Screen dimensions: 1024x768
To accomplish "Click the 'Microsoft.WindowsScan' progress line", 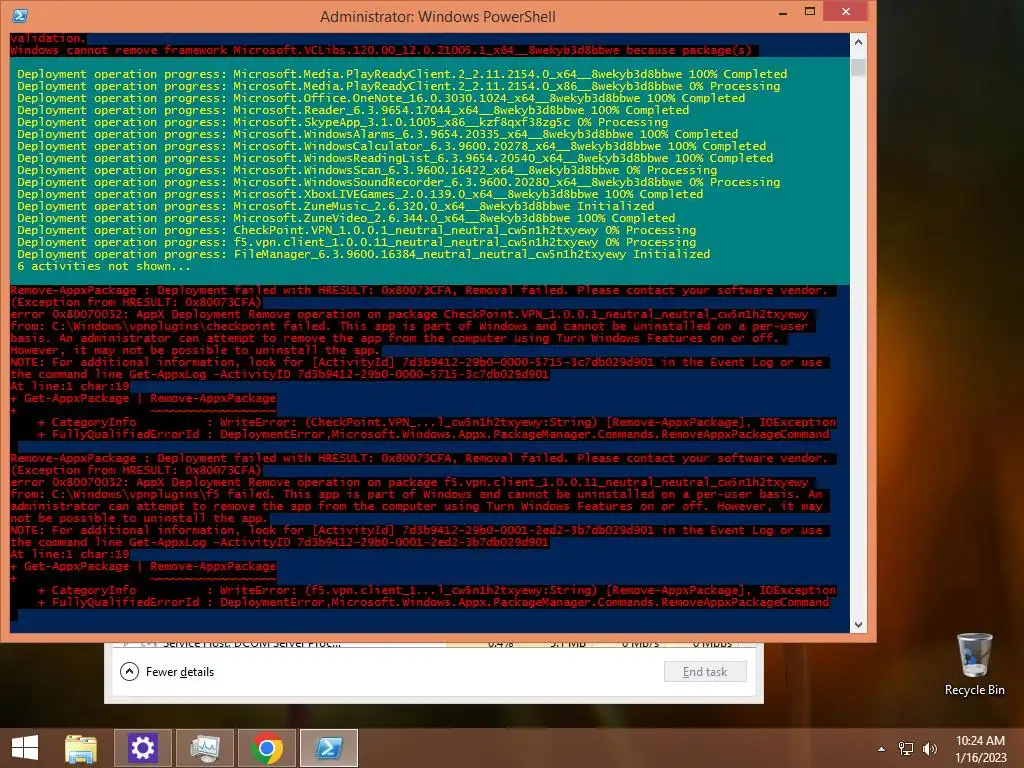I will click(366, 170).
